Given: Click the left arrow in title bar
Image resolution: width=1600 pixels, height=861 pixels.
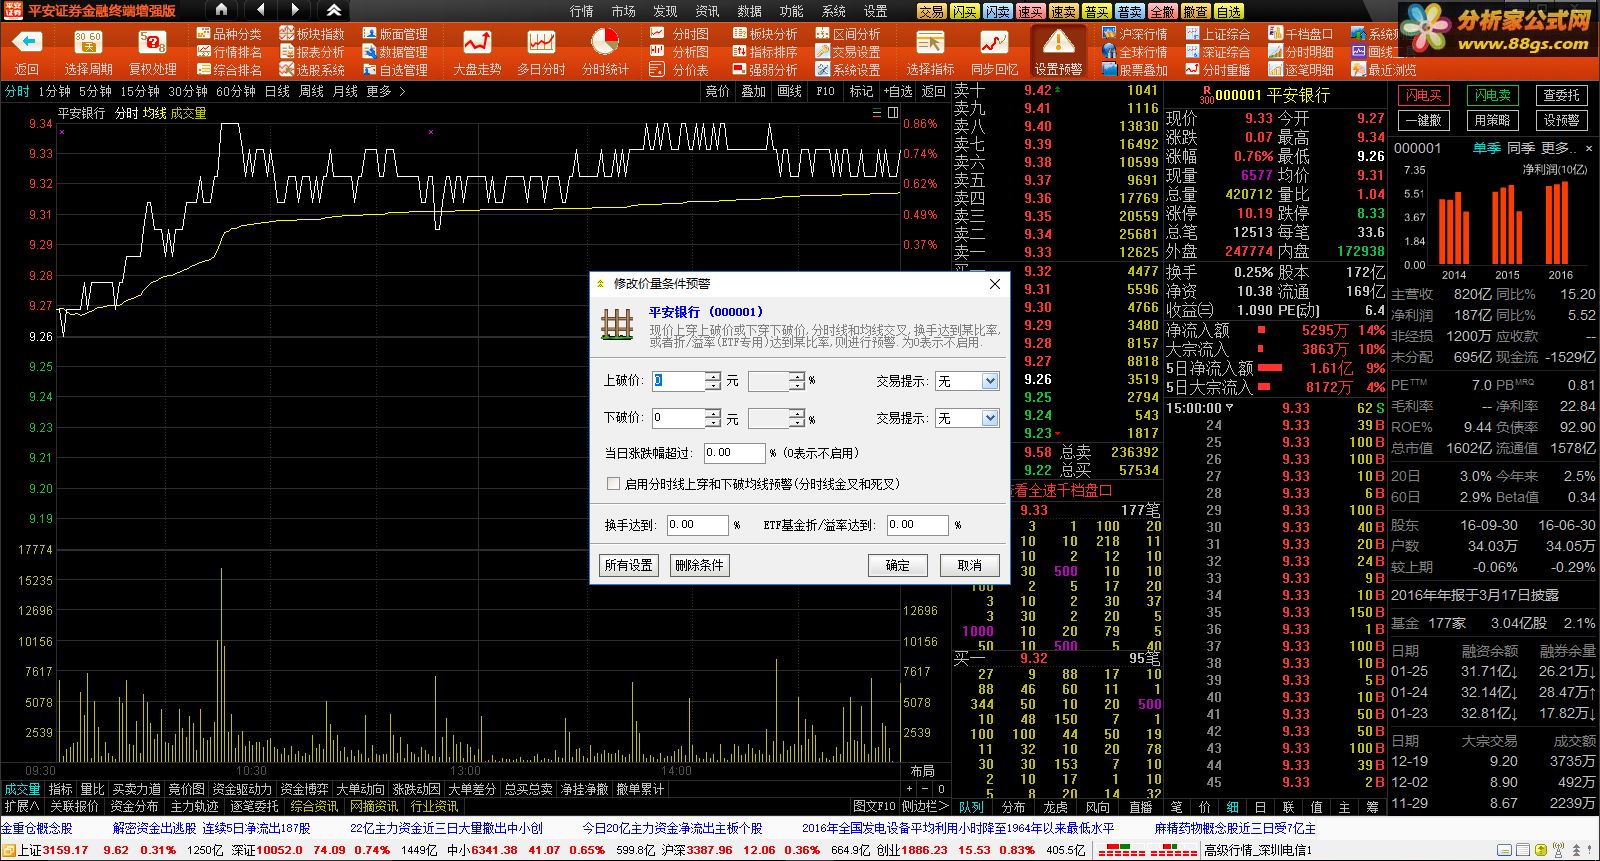Looking at the screenshot, I should 260,10.
